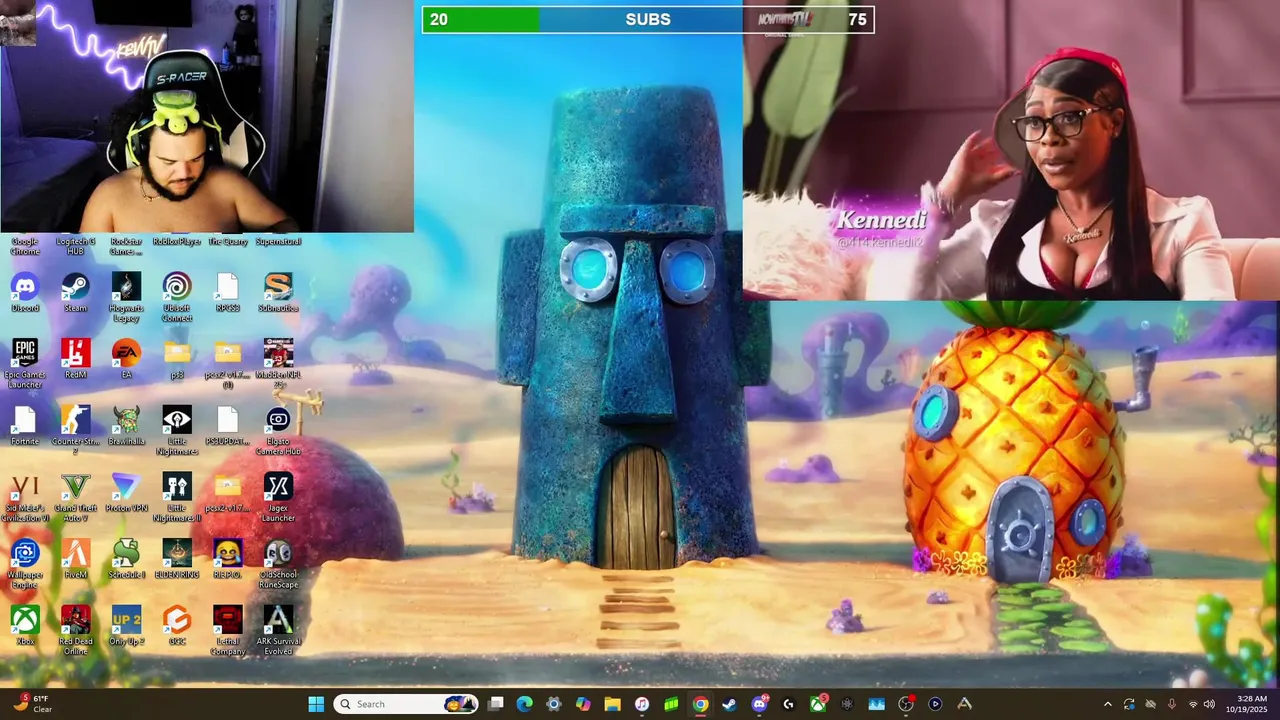Select the ARK Survival Evolved icon
The image size is (1280, 720).
tap(278, 631)
